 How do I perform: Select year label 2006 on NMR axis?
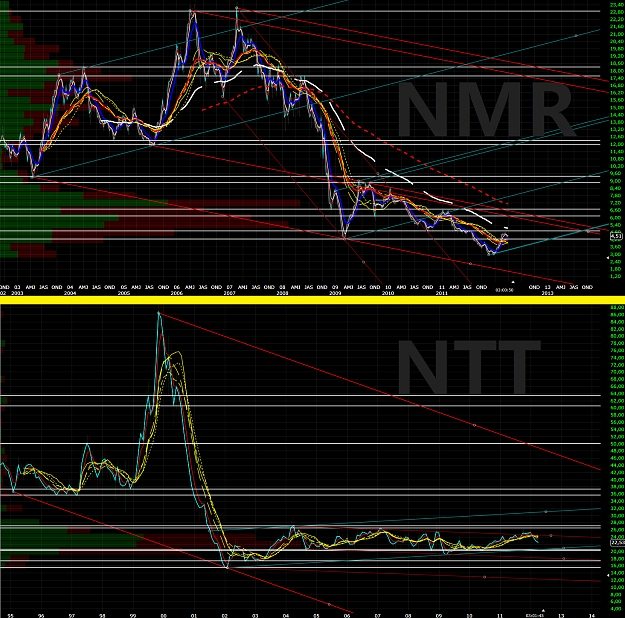pyautogui.click(x=177, y=293)
